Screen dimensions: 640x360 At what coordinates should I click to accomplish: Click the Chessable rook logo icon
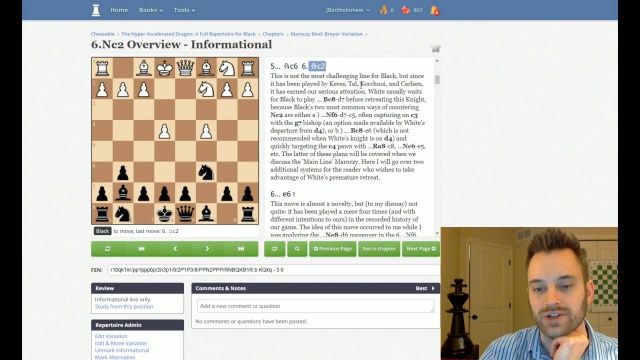pyautogui.click(x=96, y=10)
